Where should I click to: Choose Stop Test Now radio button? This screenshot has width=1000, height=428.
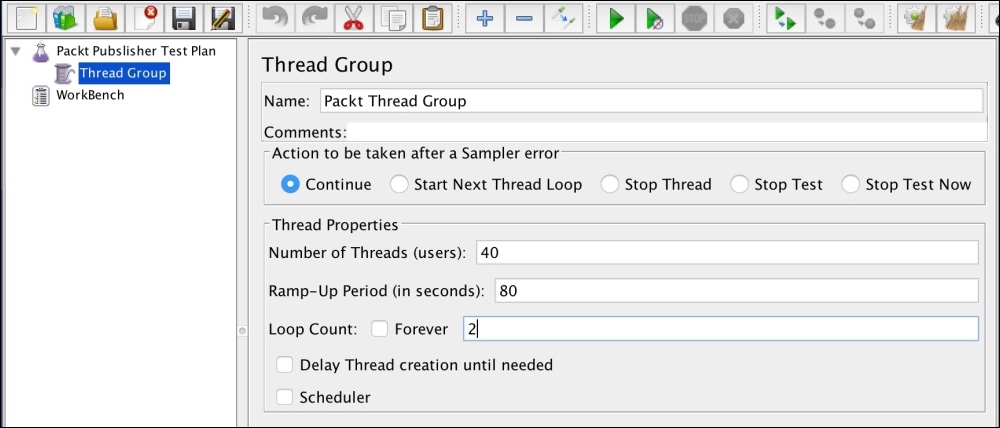(x=851, y=184)
